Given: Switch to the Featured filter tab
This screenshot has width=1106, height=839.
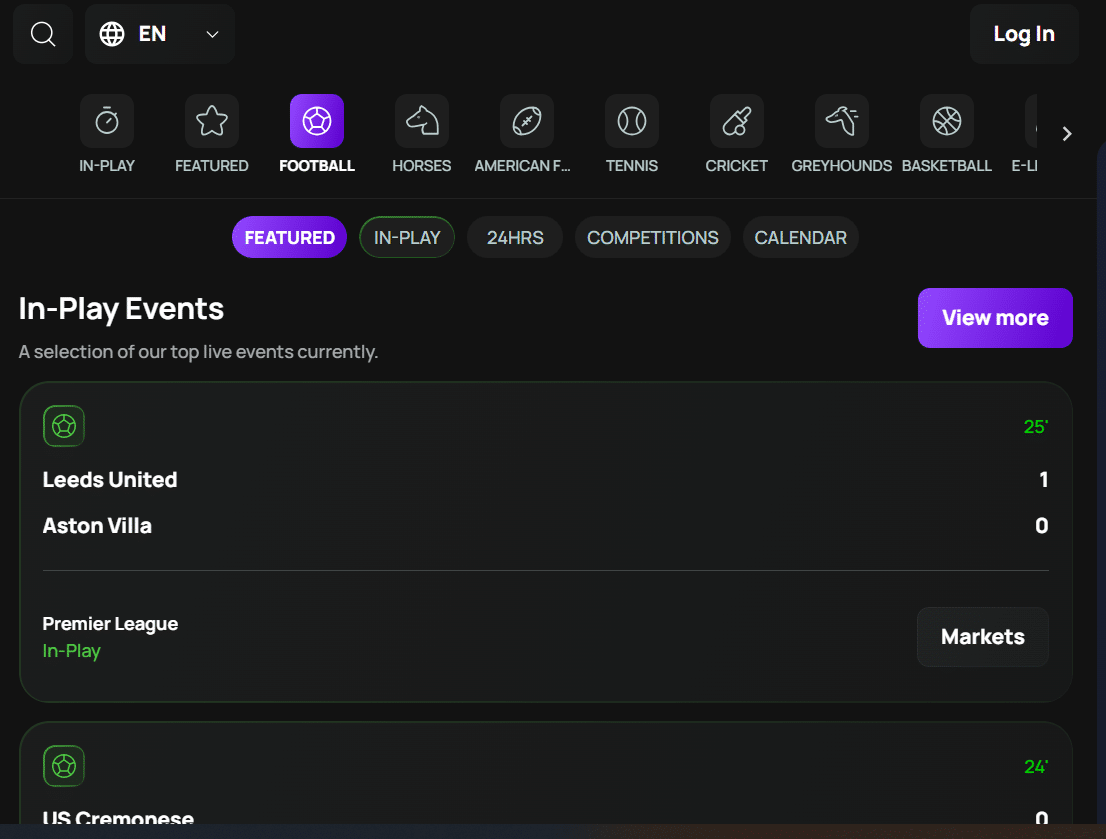Looking at the screenshot, I should click(289, 238).
